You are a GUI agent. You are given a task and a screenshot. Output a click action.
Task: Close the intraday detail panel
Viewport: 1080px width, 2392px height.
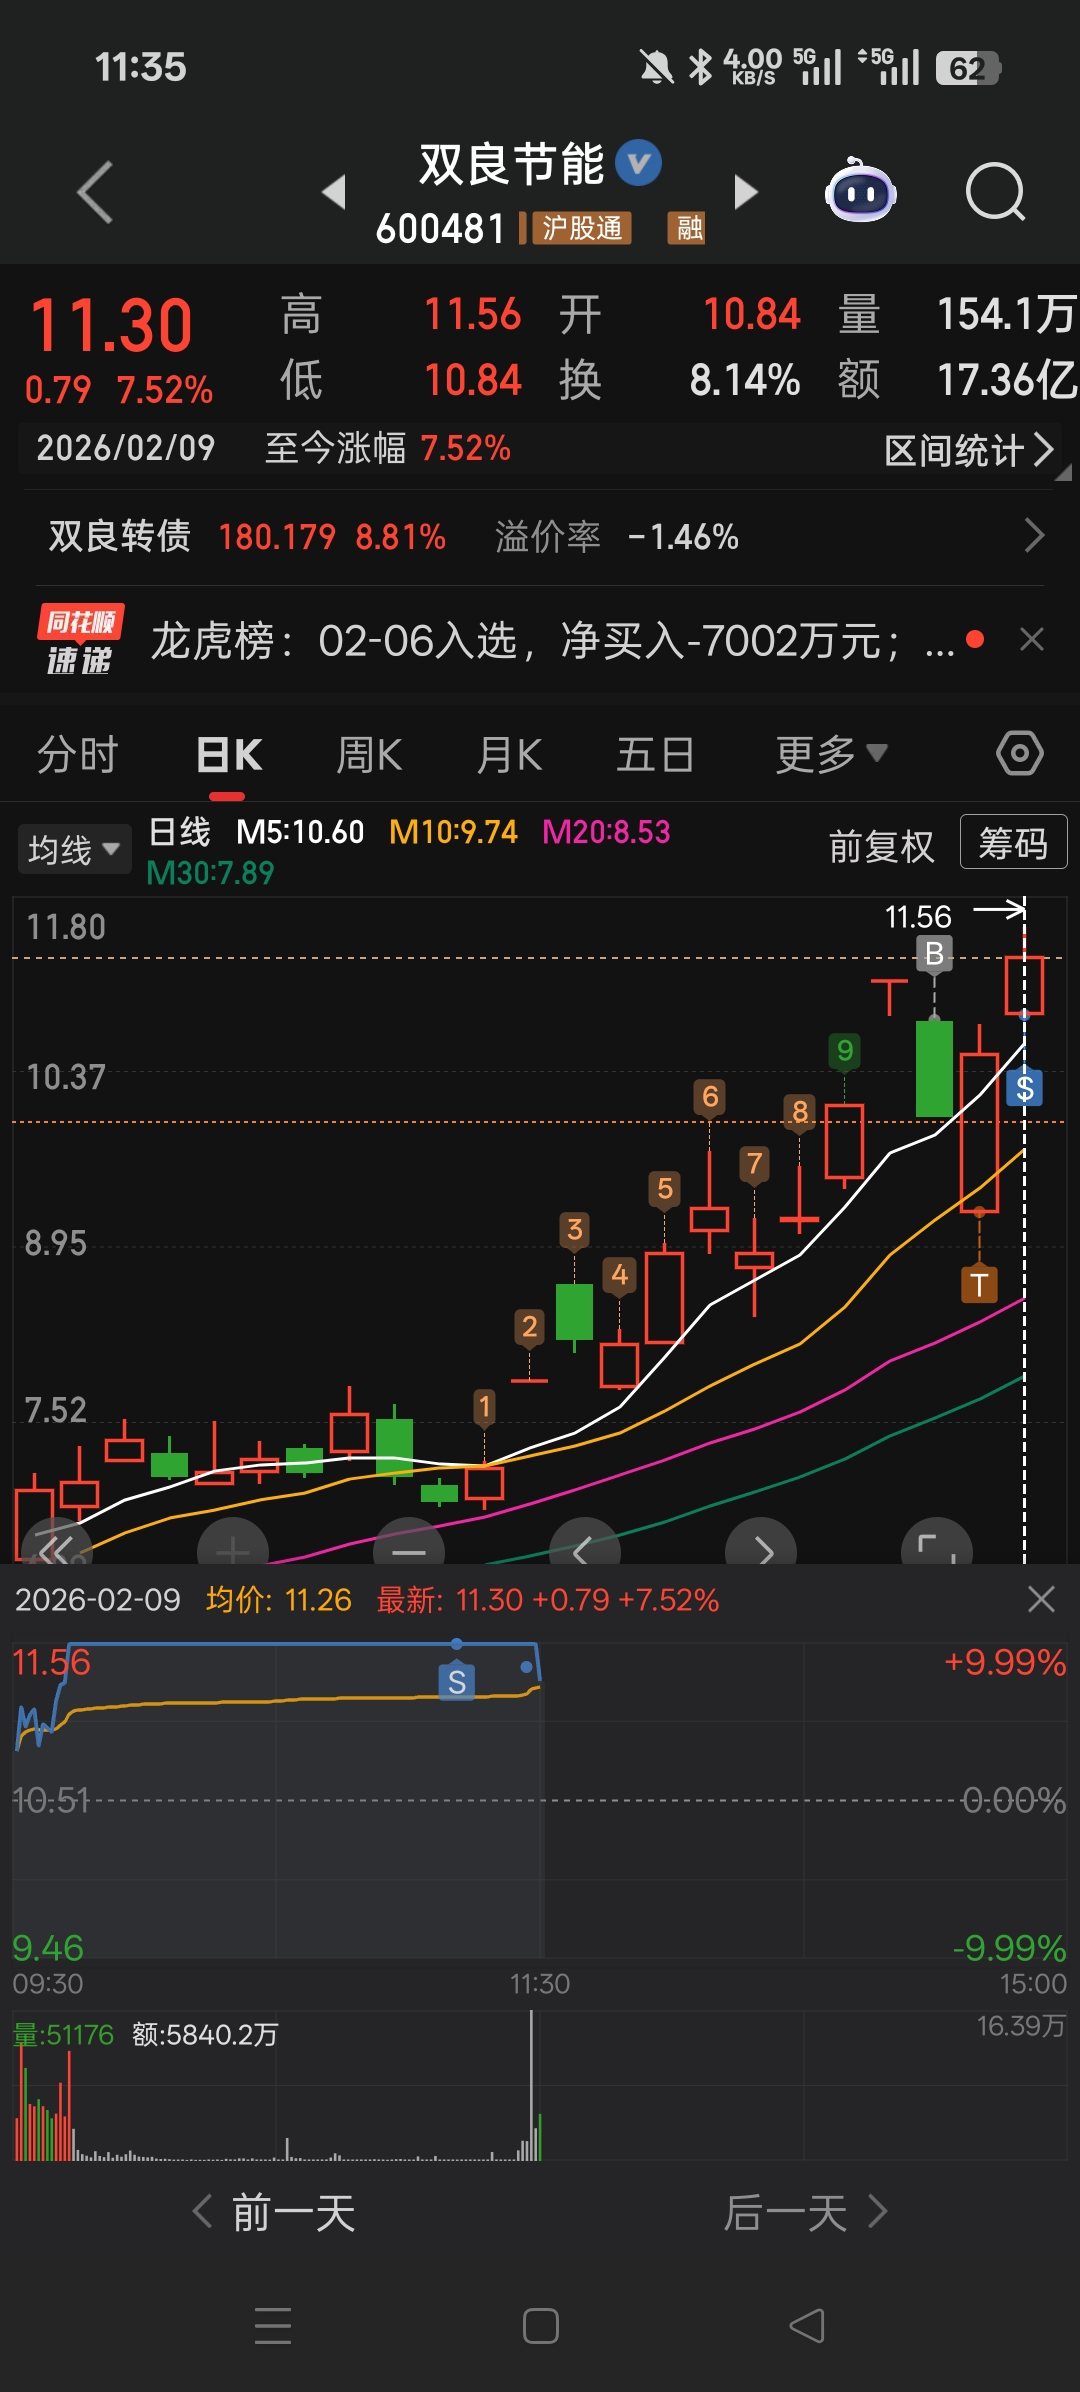[x=1041, y=1599]
